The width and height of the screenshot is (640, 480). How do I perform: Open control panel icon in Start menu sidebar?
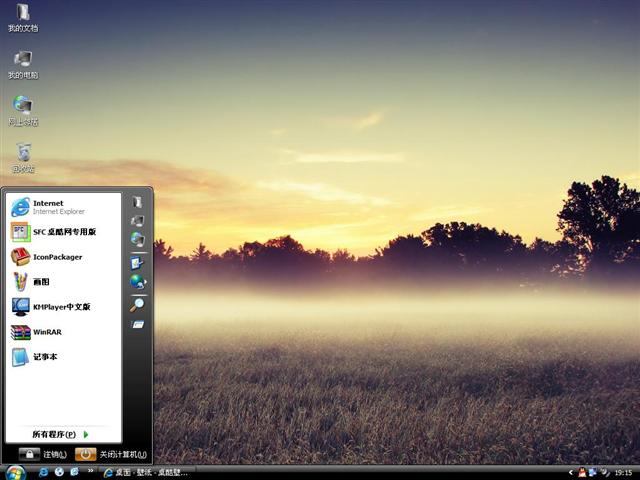pos(137,263)
